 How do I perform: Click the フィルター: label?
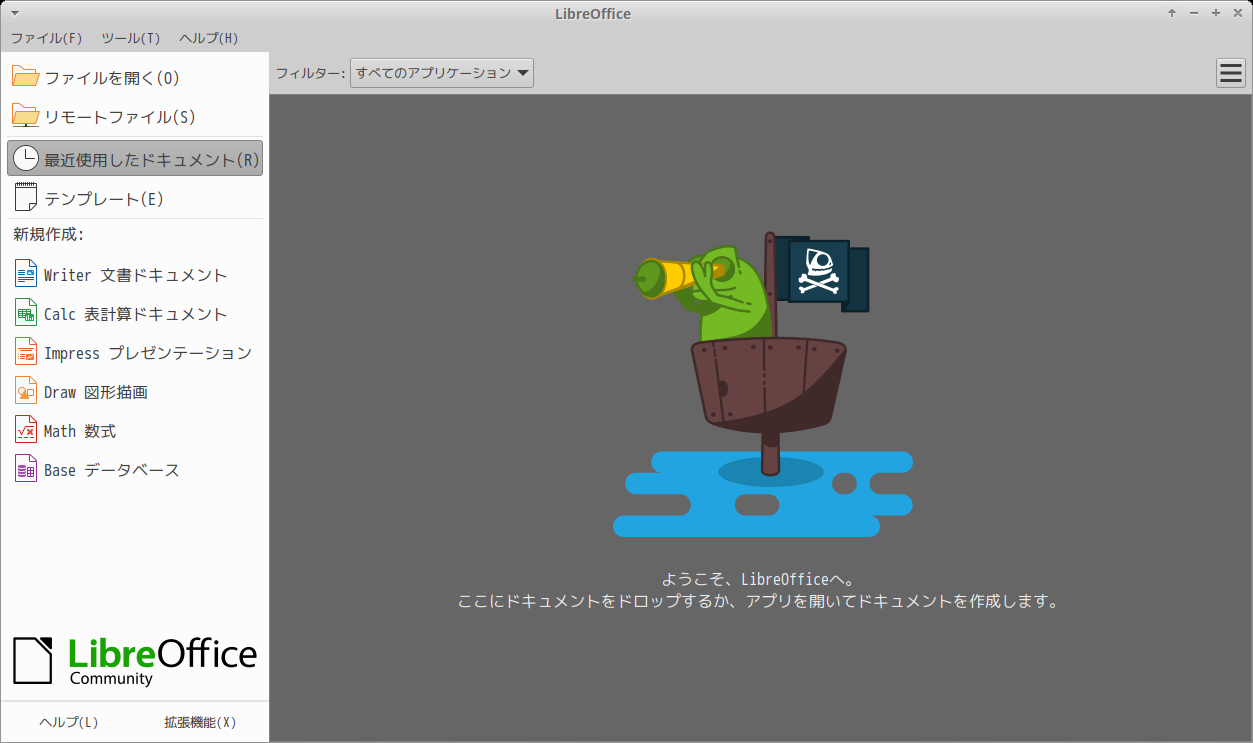point(310,73)
